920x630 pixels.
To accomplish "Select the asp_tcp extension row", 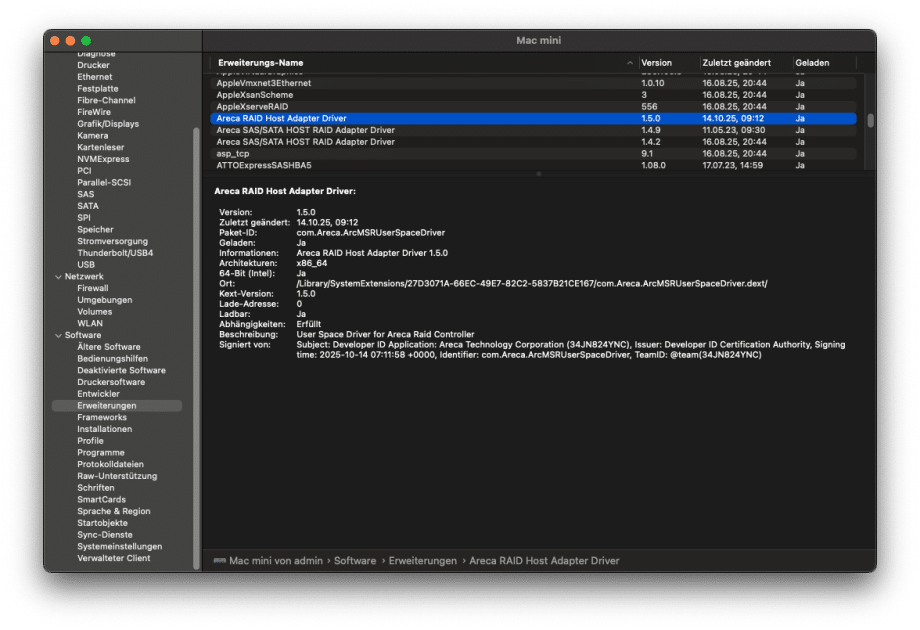I will click(x=533, y=154).
